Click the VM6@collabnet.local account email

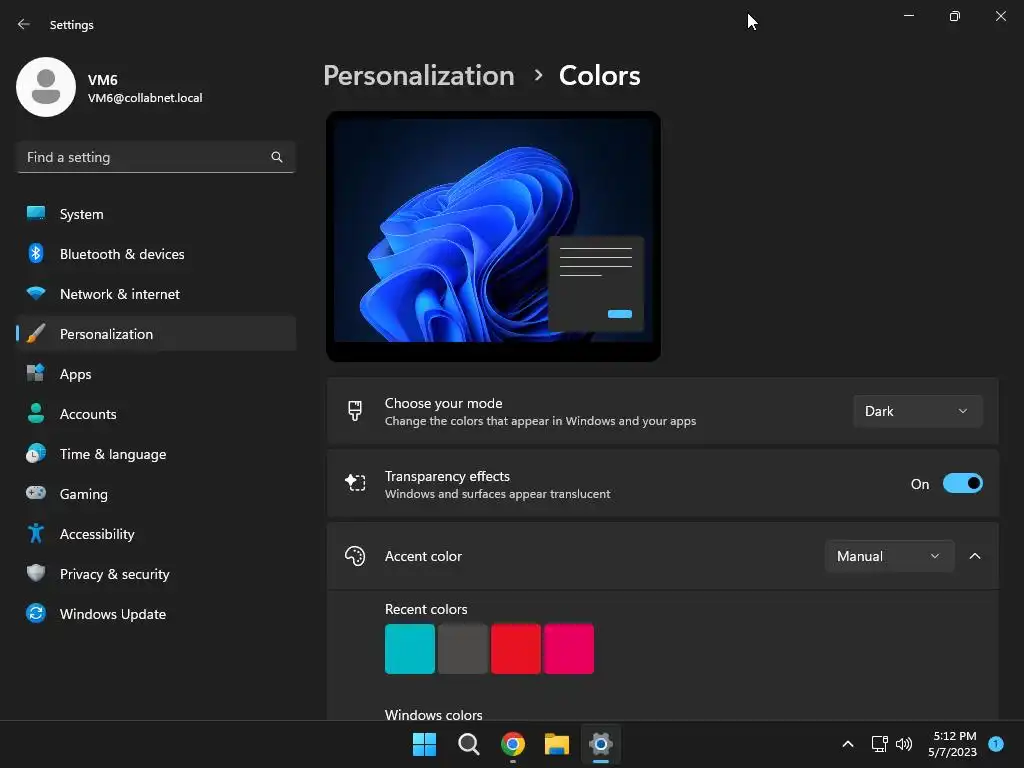[x=145, y=98]
